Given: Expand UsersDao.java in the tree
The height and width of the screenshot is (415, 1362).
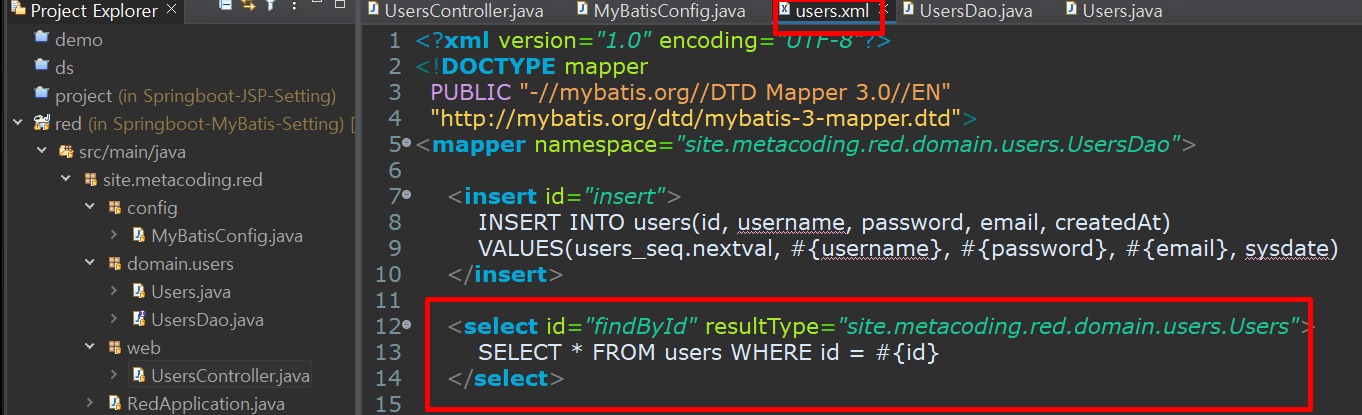Looking at the screenshot, I should (114, 320).
